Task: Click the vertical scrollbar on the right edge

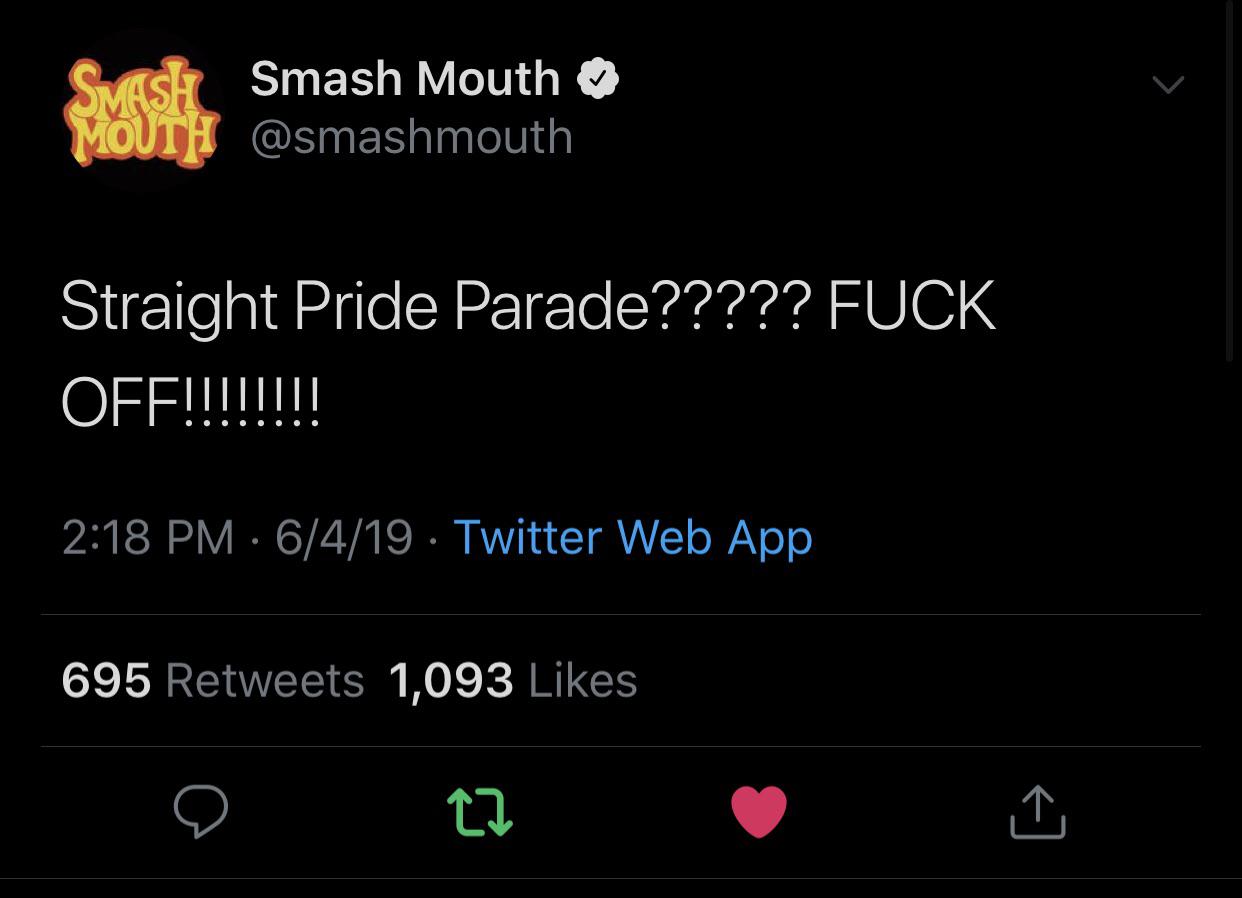Action: [1230, 180]
